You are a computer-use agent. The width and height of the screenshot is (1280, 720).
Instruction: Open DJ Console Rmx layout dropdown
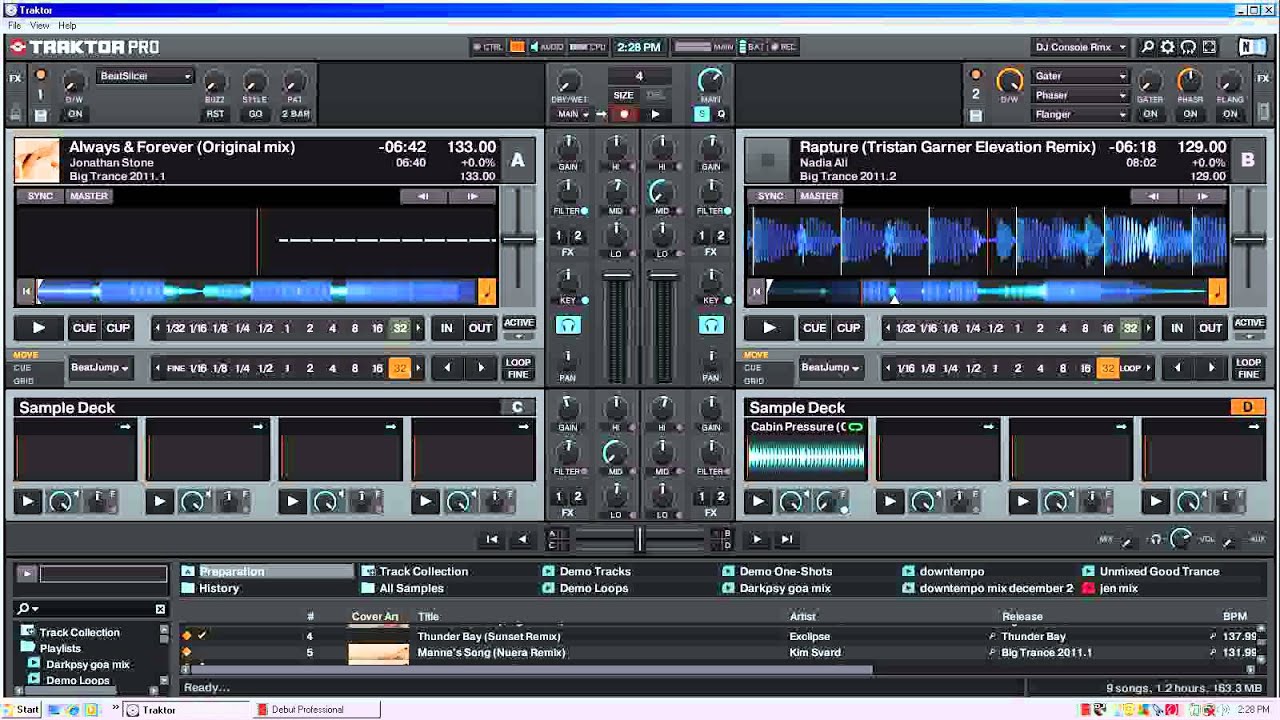1081,47
